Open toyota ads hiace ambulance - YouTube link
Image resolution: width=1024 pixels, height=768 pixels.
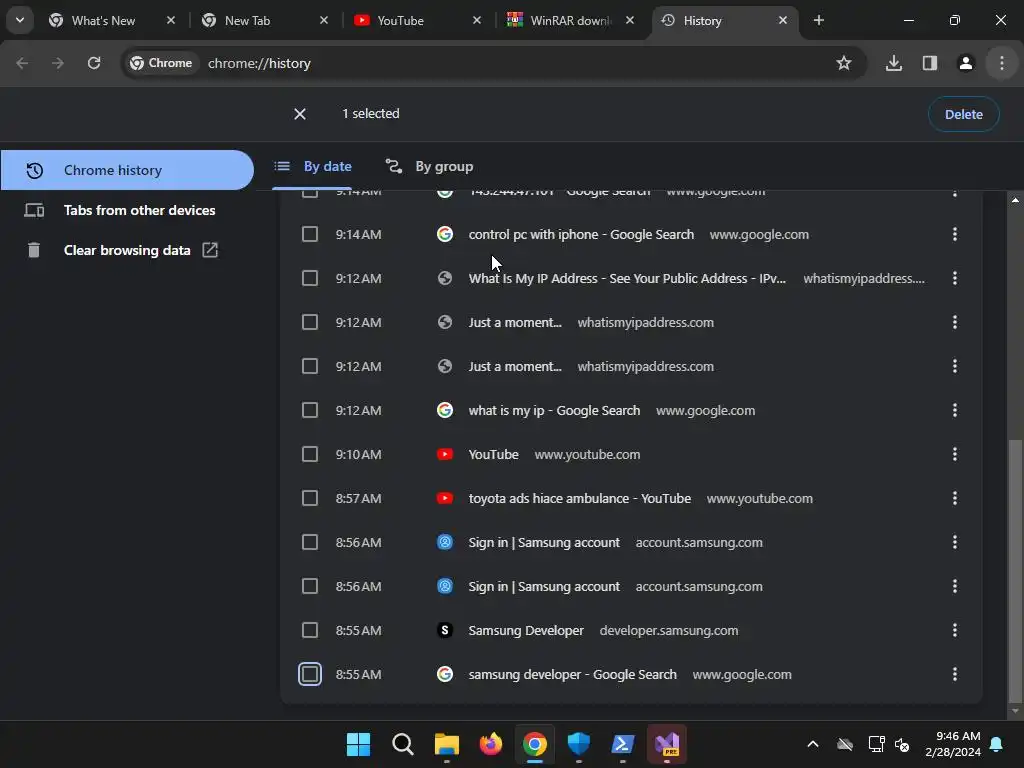pos(579,498)
